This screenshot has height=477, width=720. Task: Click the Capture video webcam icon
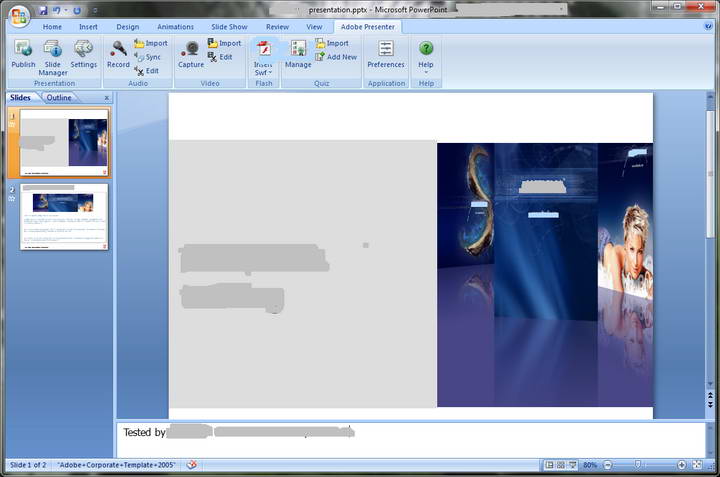tap(190, 50)
